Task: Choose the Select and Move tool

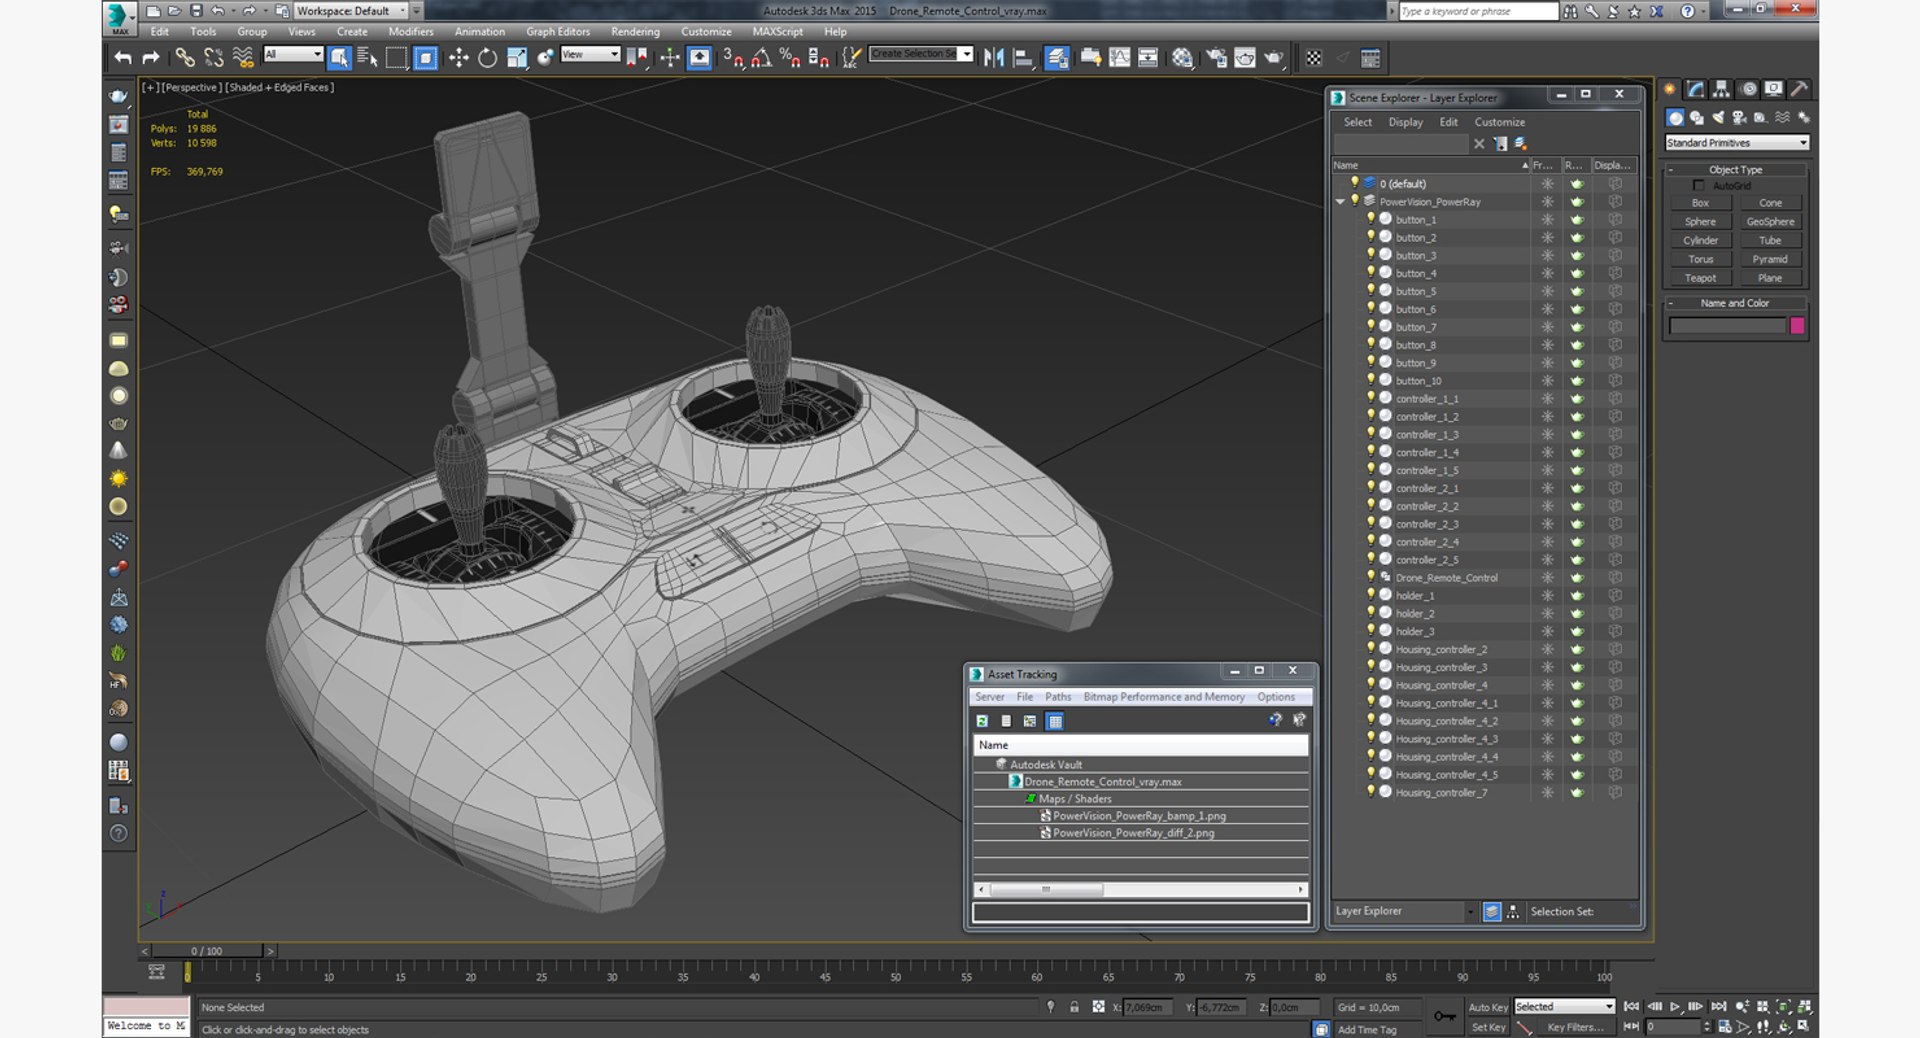Action: pos(458,57)
